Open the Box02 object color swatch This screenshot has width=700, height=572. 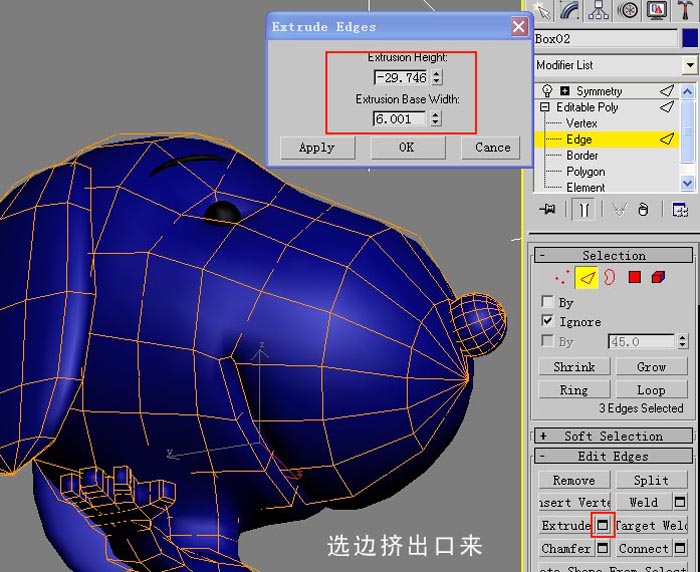click(x=690, y=38)
